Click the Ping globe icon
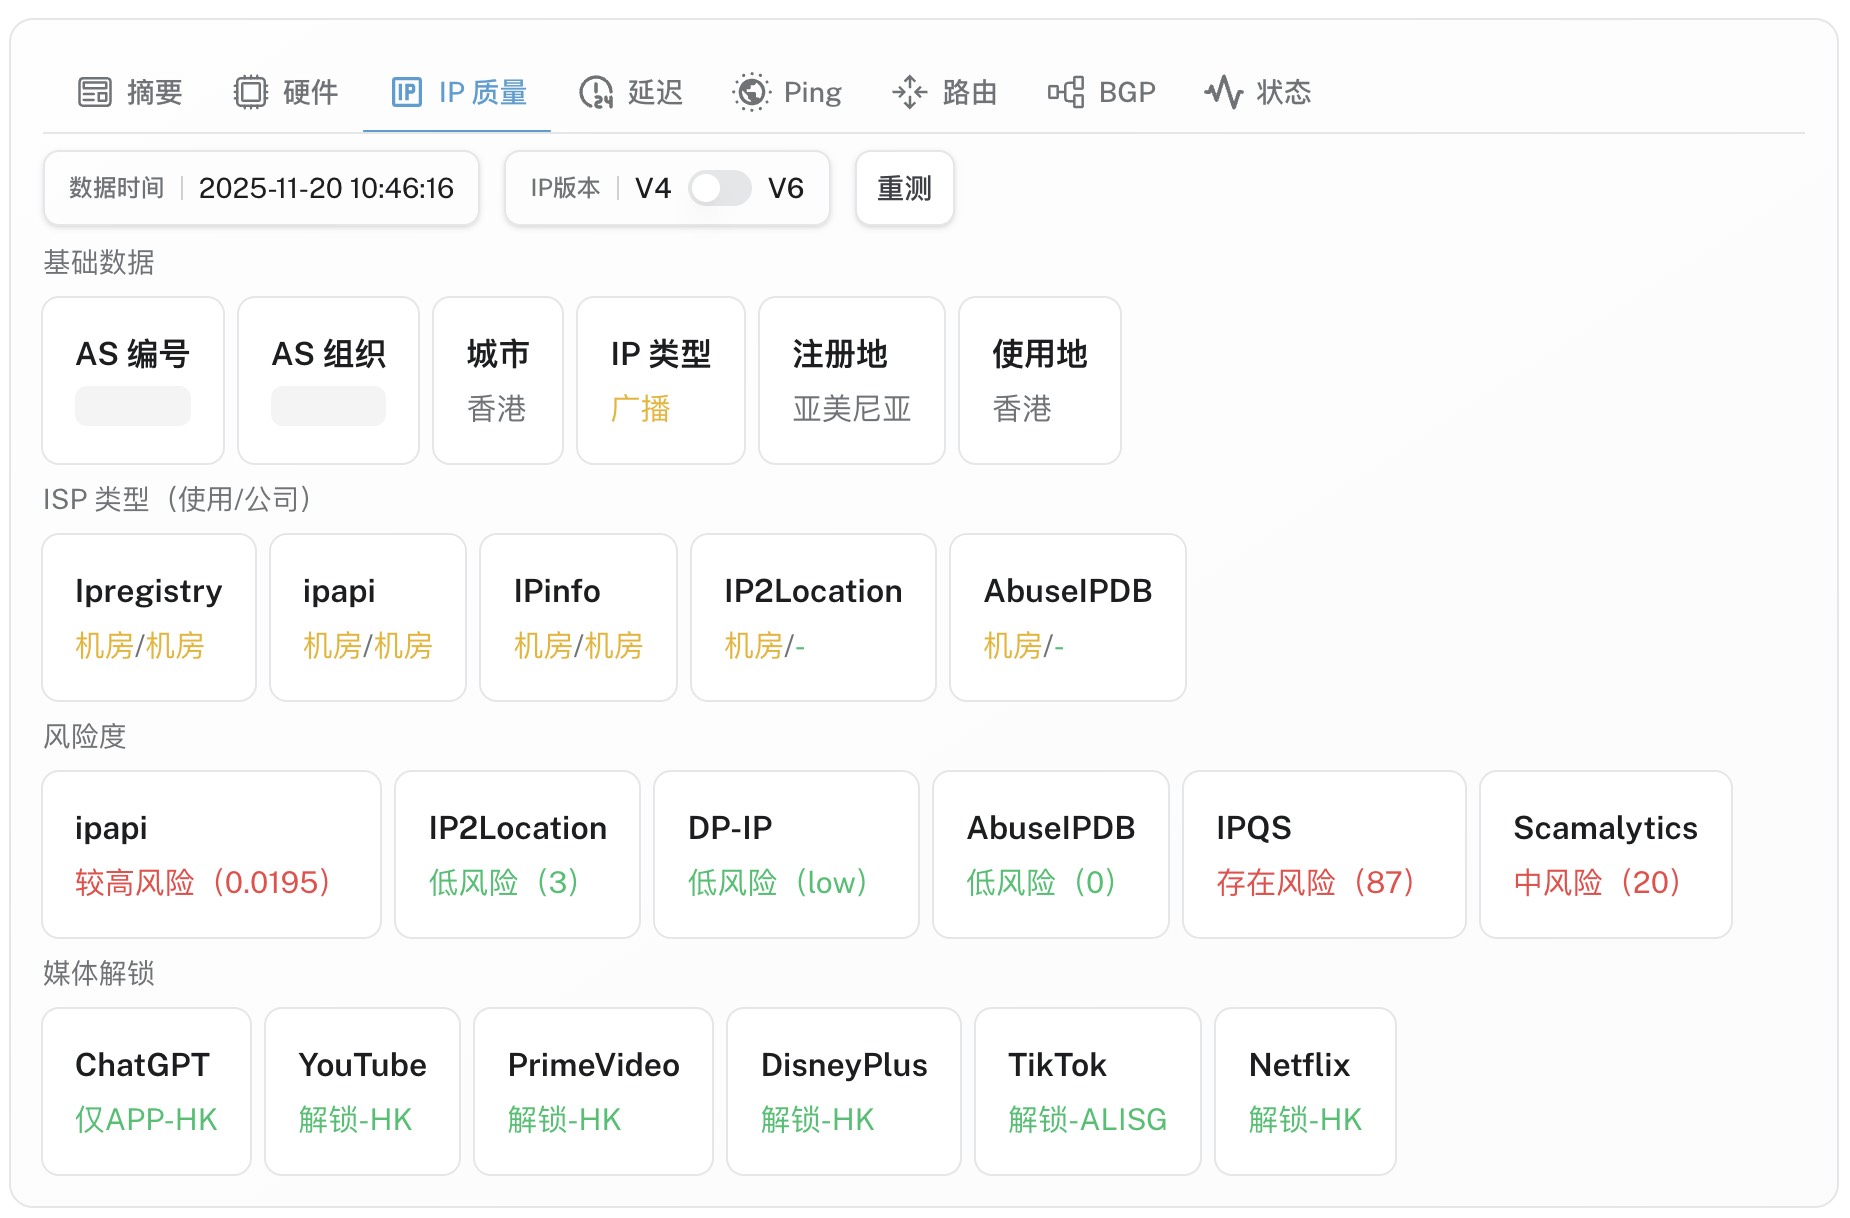The height and width of the screenshot is (1218, 1850). coord(751,92)
